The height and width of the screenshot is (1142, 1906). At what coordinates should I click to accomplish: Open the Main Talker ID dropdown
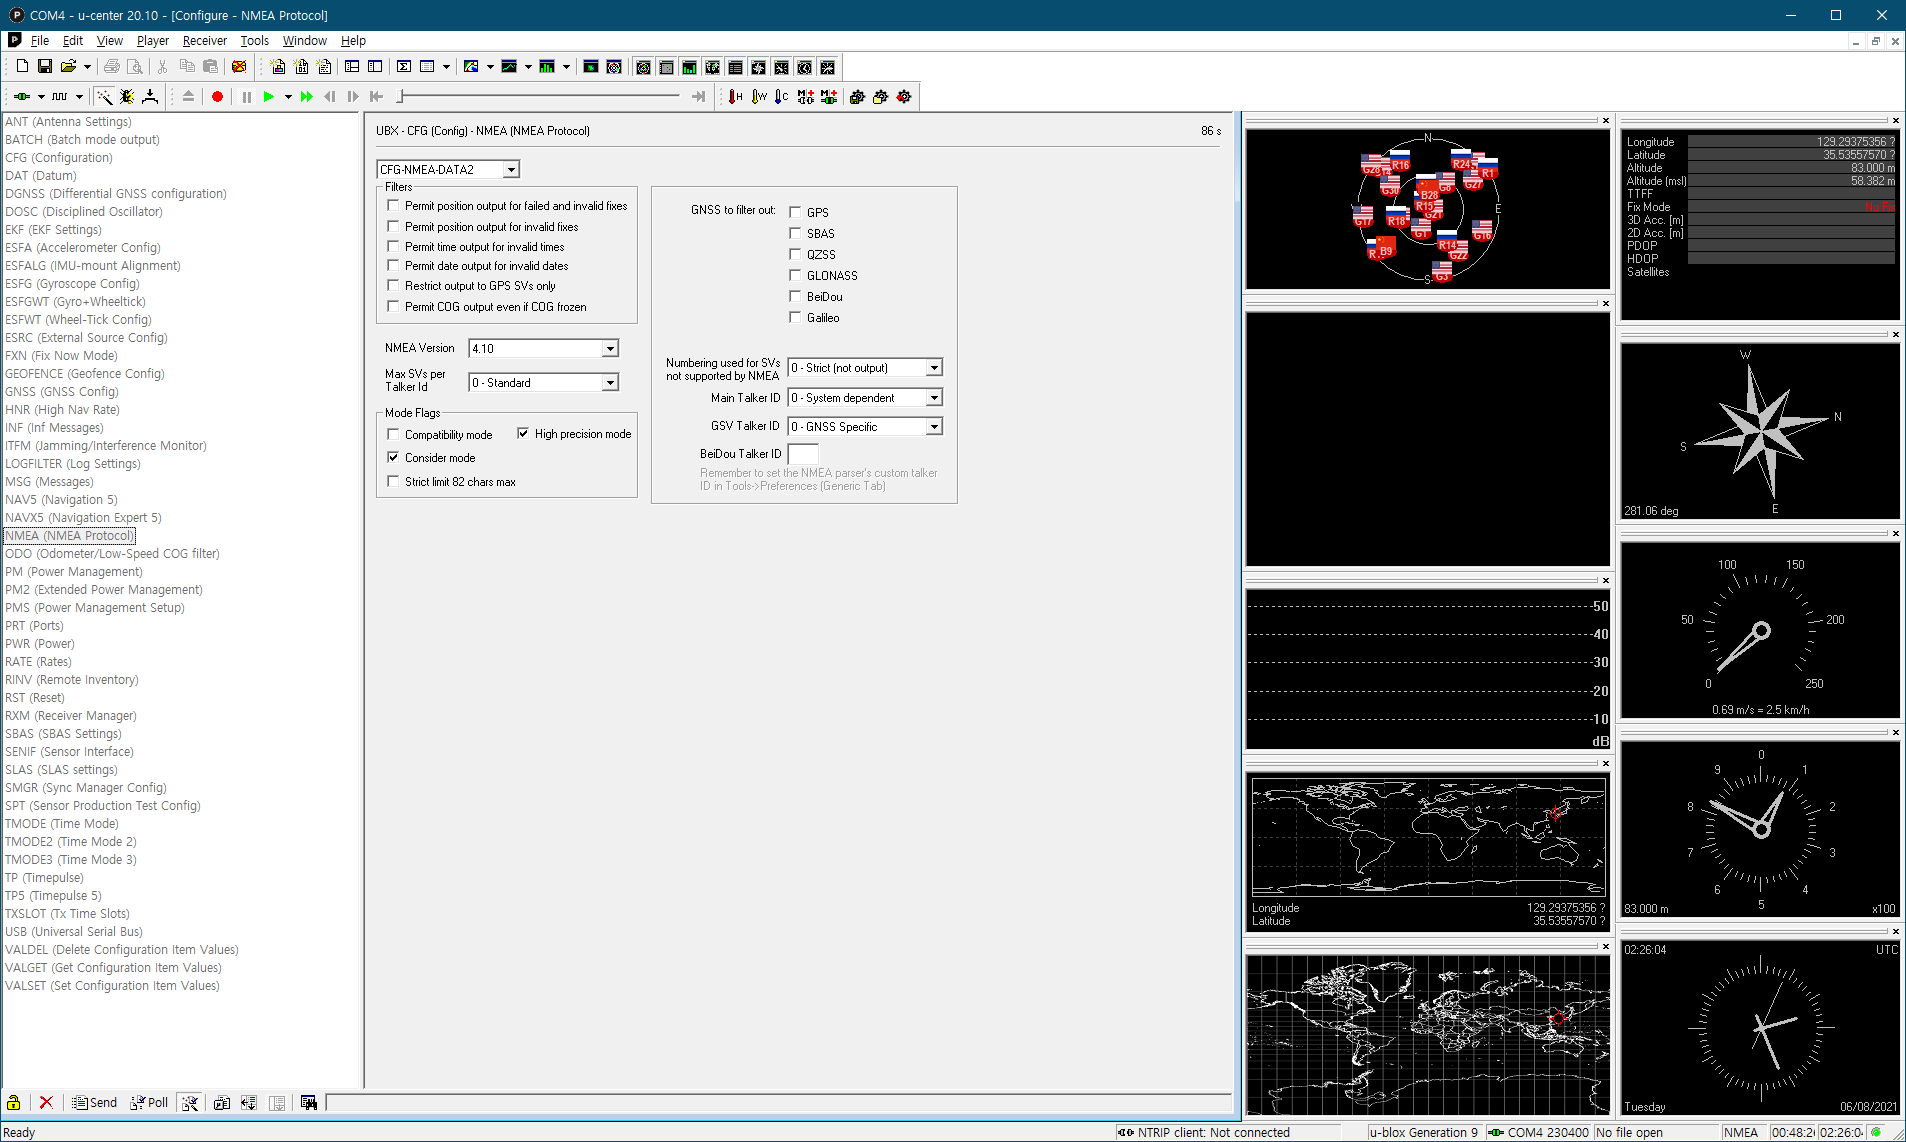934,397
